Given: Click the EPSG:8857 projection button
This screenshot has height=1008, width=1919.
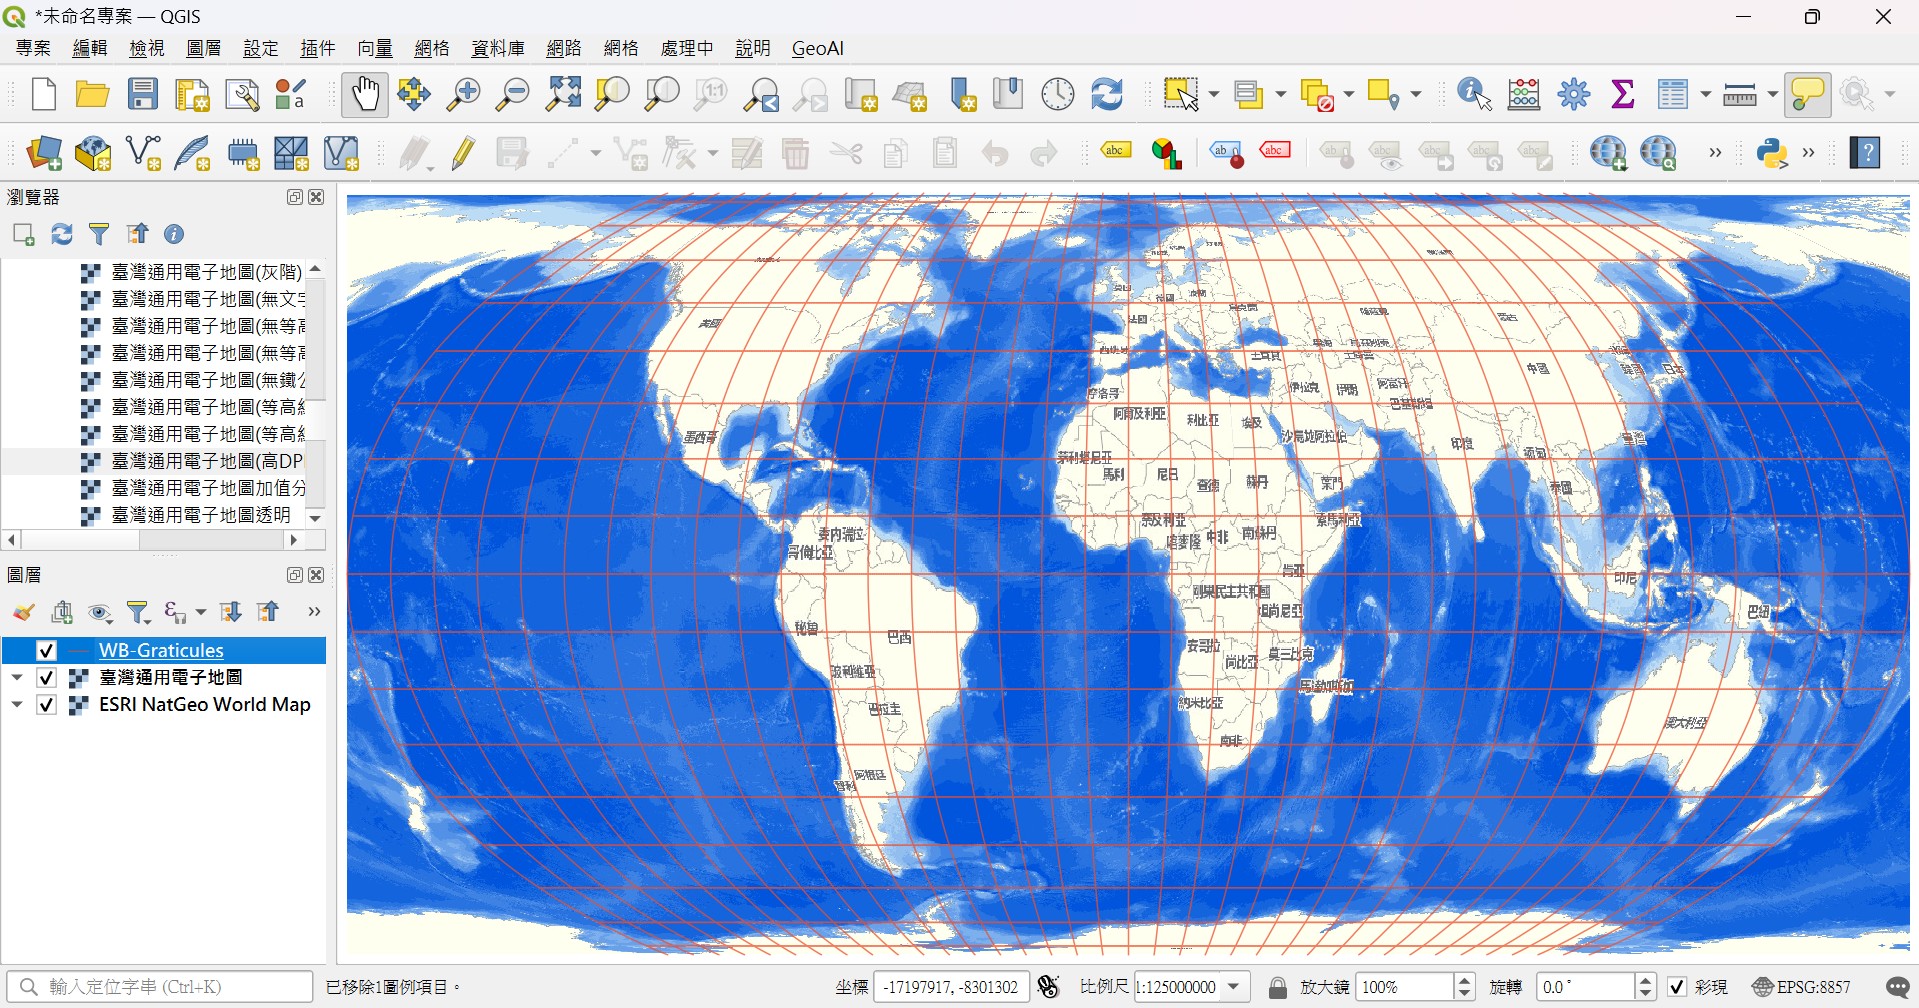Looking at the screenshot, I should point(1801,987).
